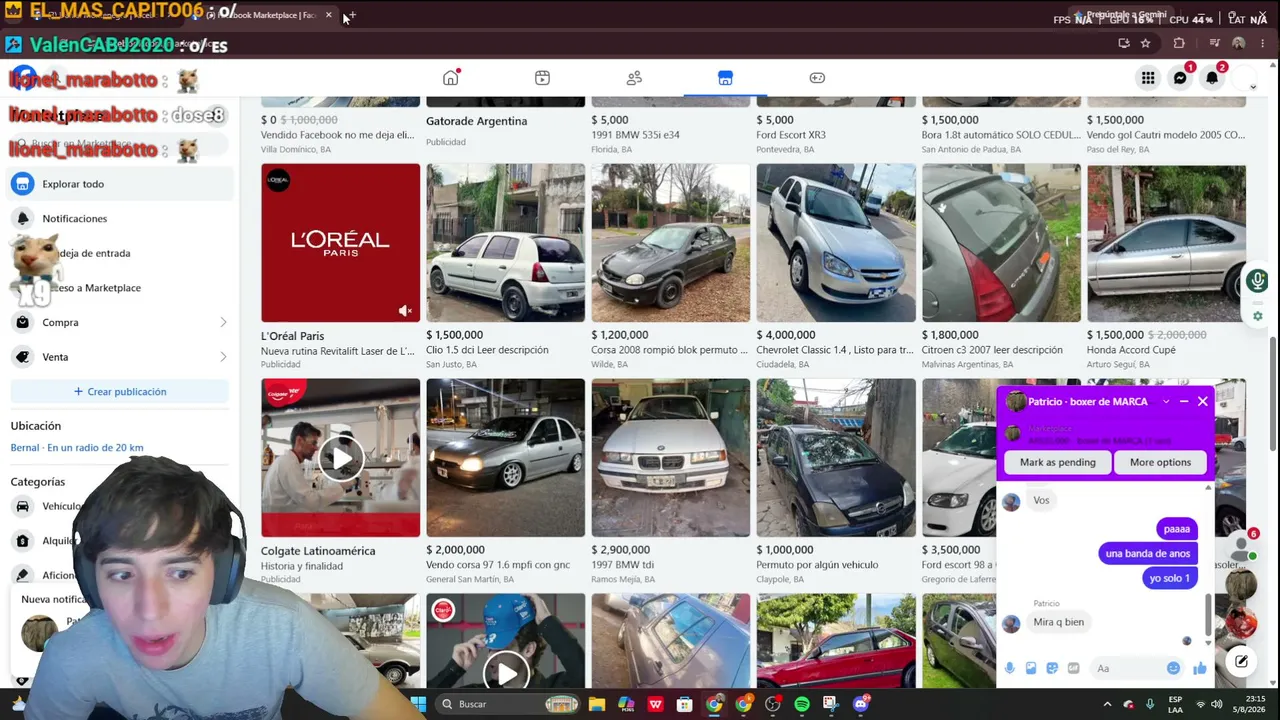Image resolution: width=1280 pixels, height=720 pixels.
Task: Click Mark as pending in the chat
Action: pos(1057,462)
